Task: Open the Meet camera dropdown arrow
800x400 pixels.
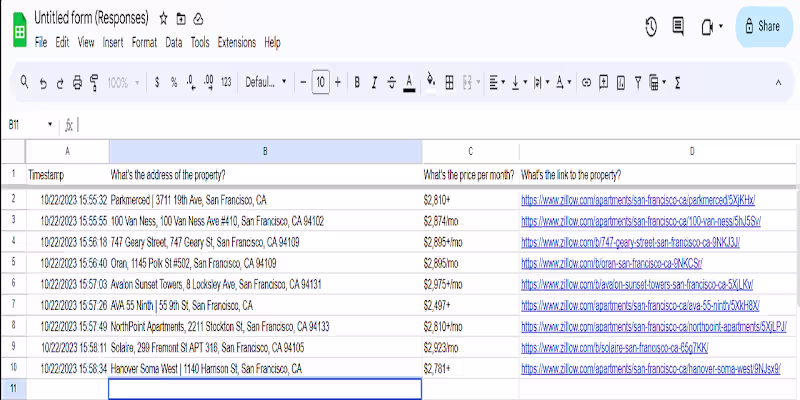Action: point(720,26)
